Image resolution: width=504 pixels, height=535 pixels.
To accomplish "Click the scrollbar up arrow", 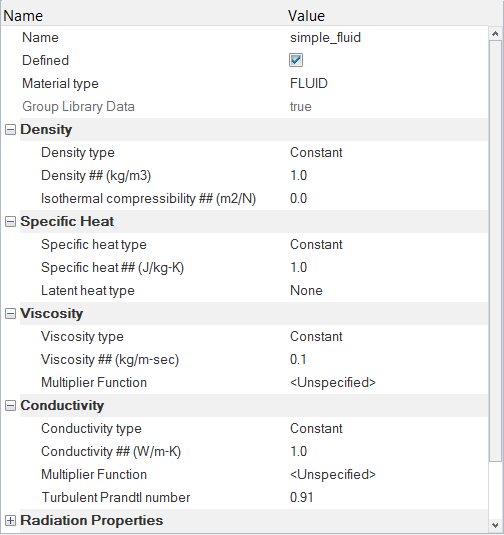I will [x=495, y=34].
